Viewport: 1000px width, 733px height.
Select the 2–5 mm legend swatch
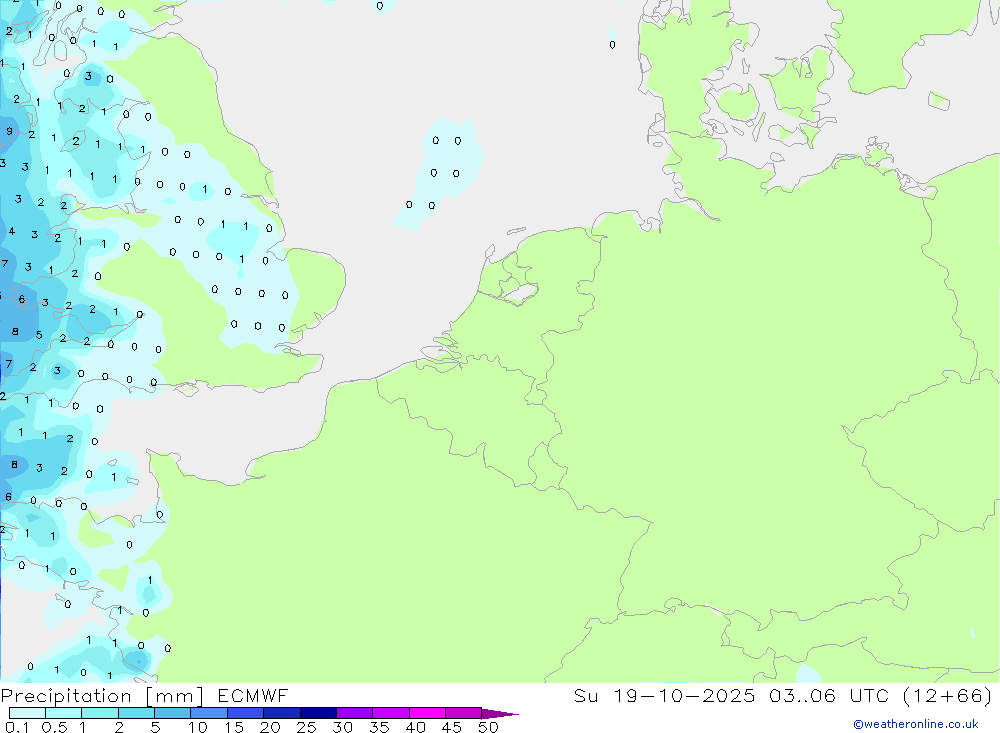click(x=136, y=713)
